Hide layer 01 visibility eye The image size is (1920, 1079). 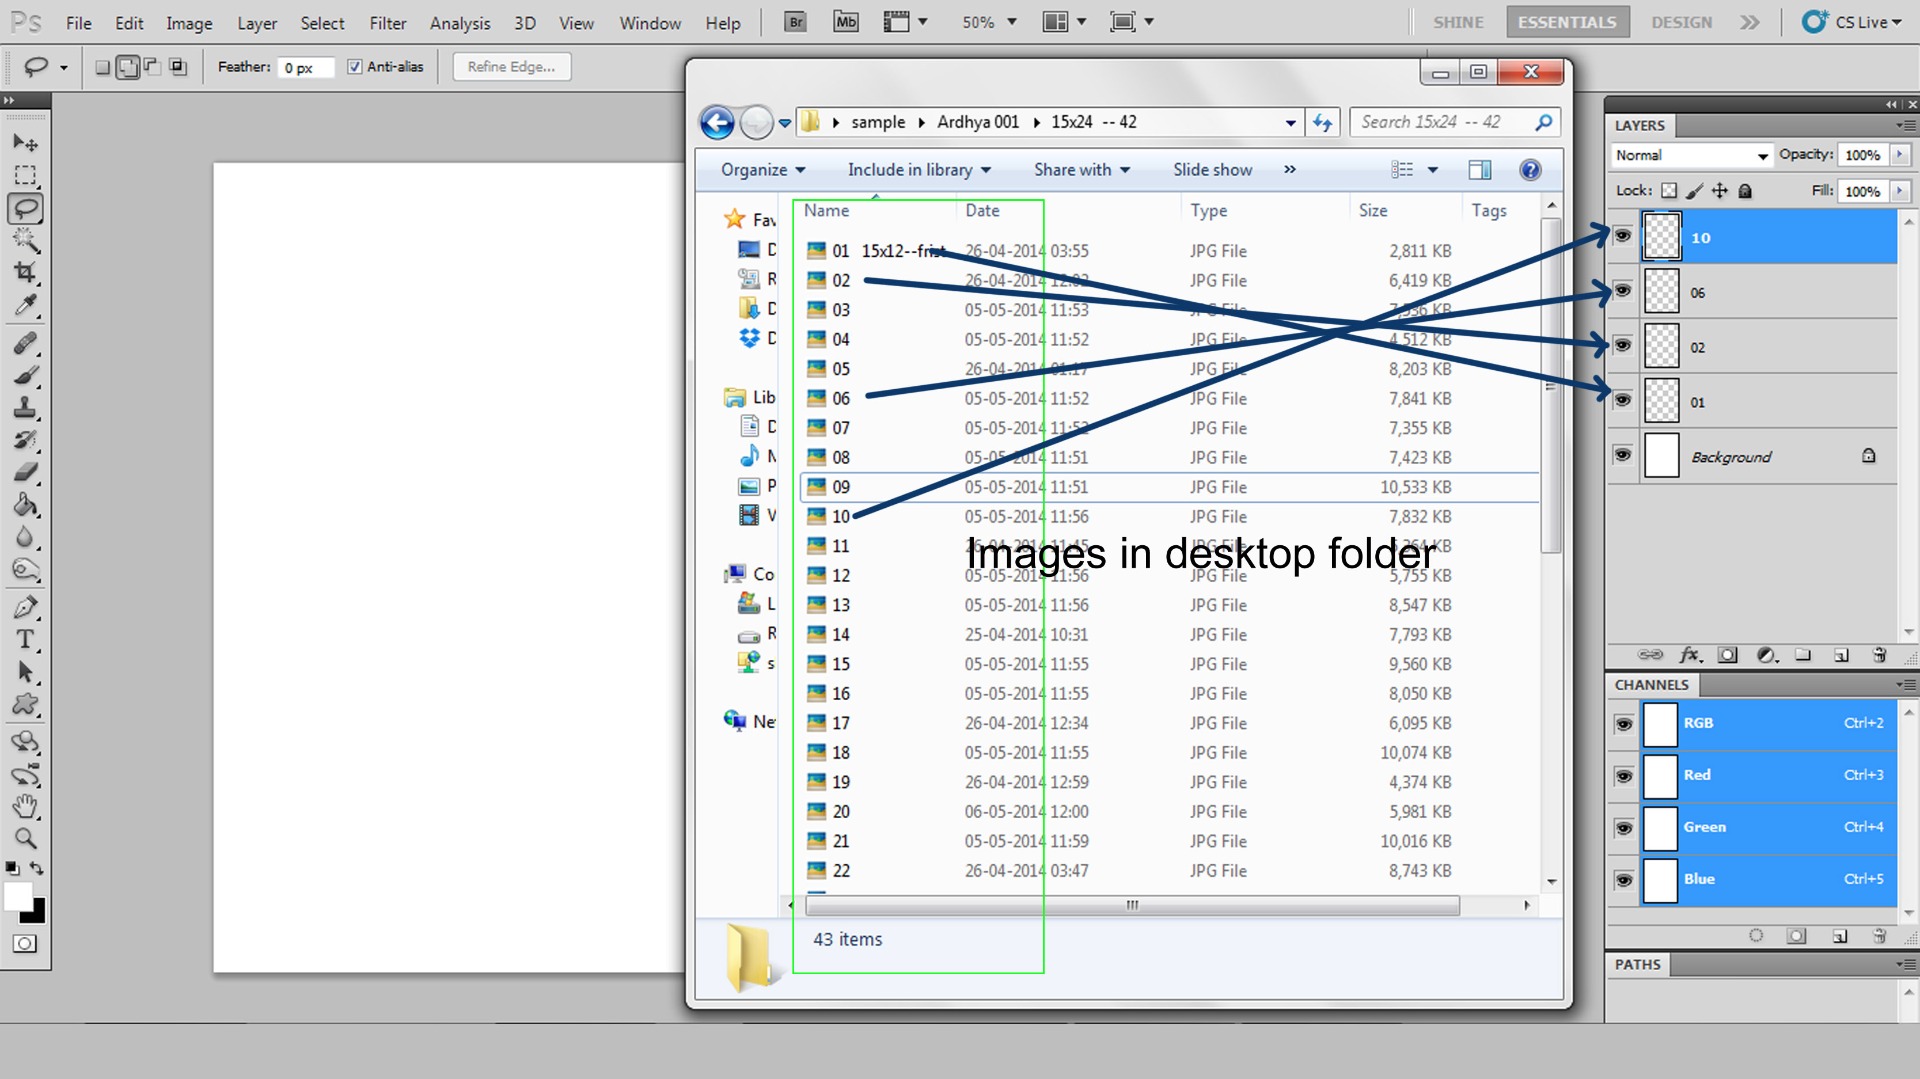click(x=1622, y=401)
